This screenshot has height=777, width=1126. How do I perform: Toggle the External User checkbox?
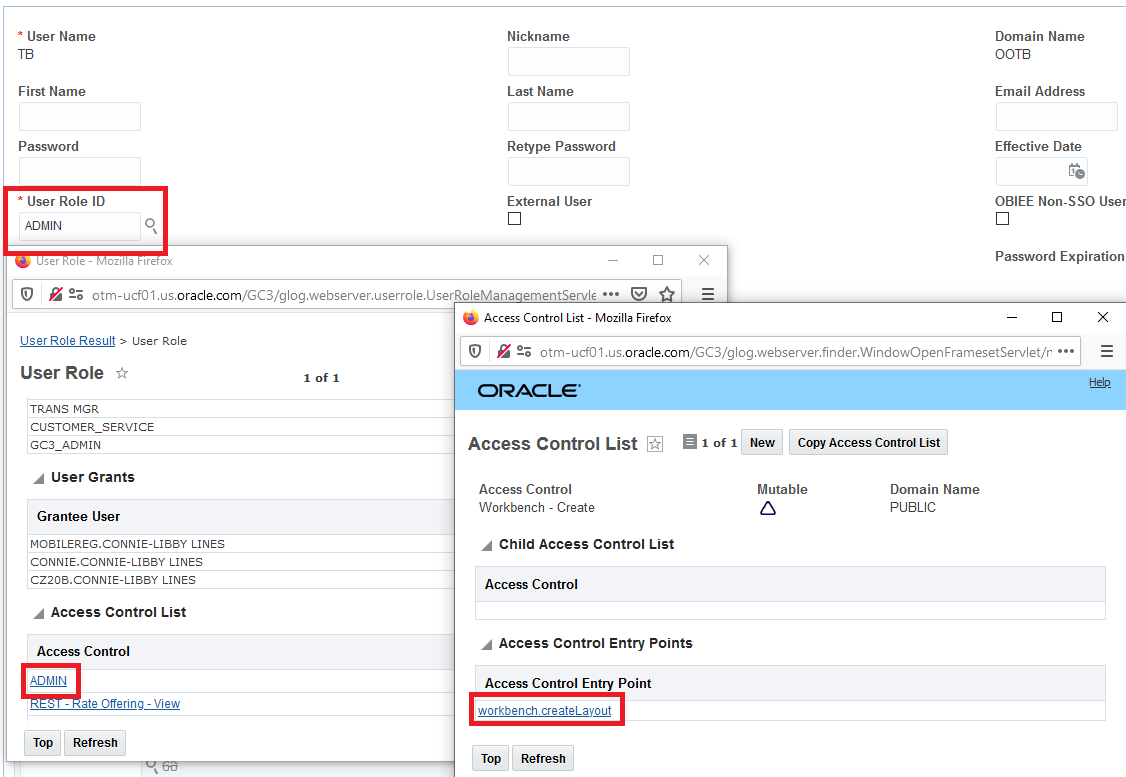(x=514, y=218)
